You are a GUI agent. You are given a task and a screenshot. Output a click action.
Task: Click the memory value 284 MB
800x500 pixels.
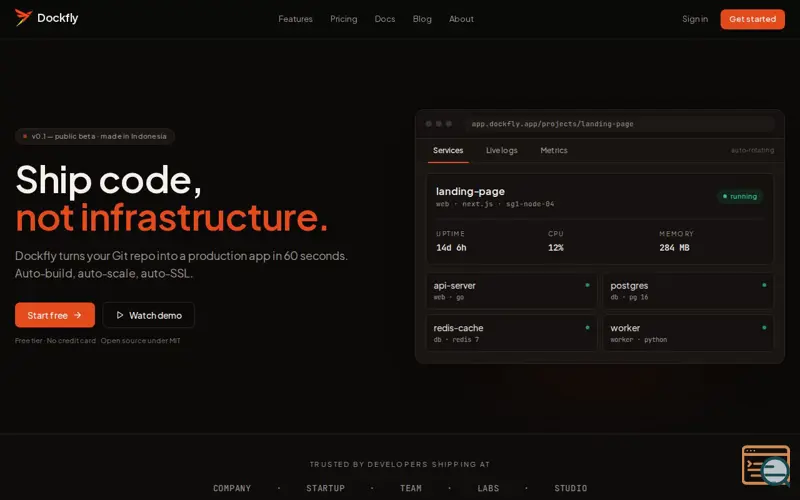(x=674, y=247)
